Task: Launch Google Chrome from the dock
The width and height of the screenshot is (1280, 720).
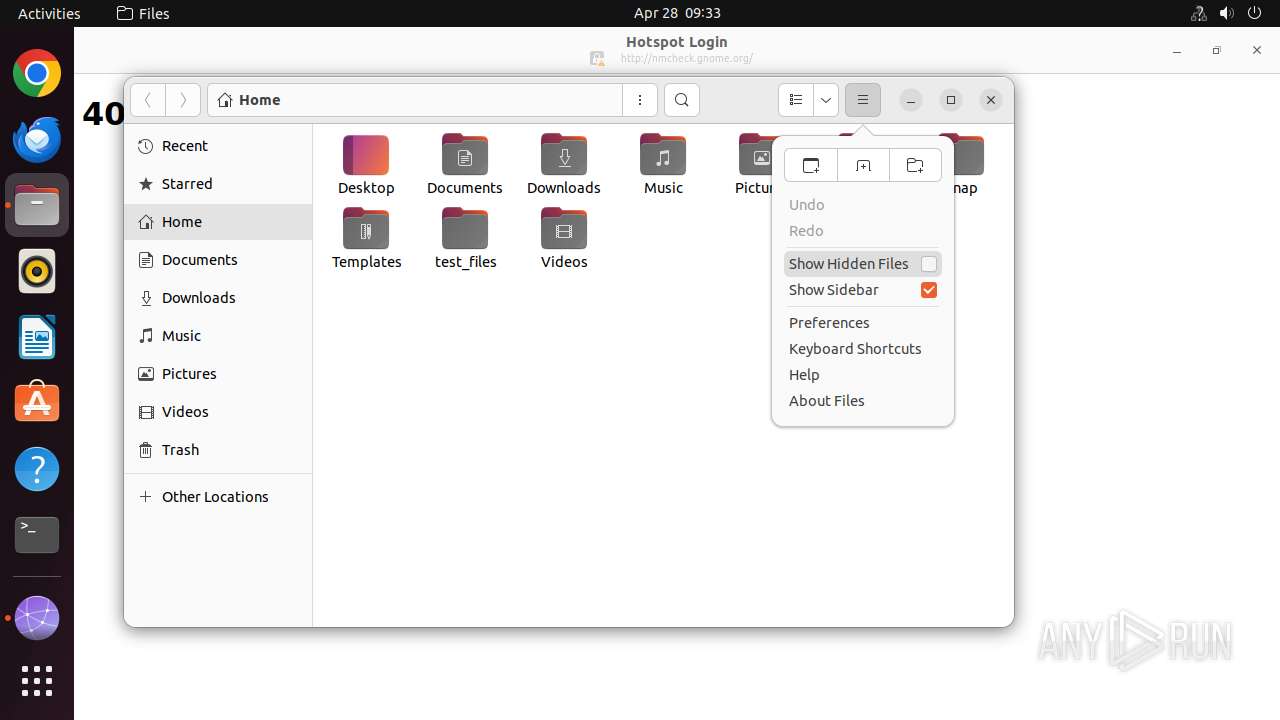Action: point(37,74)
